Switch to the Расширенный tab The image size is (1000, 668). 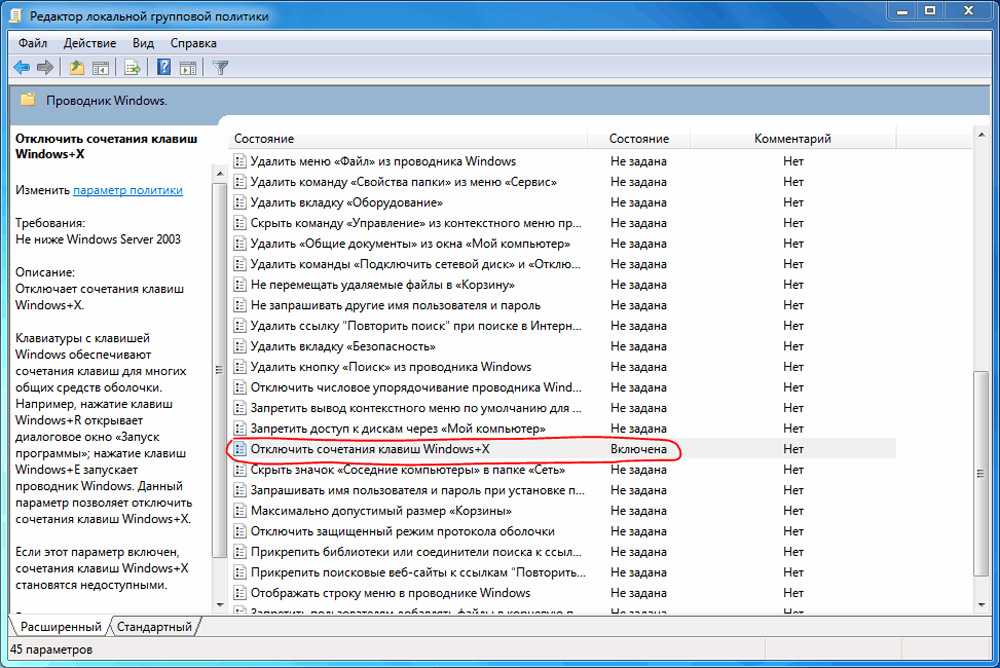click(61, 627)
